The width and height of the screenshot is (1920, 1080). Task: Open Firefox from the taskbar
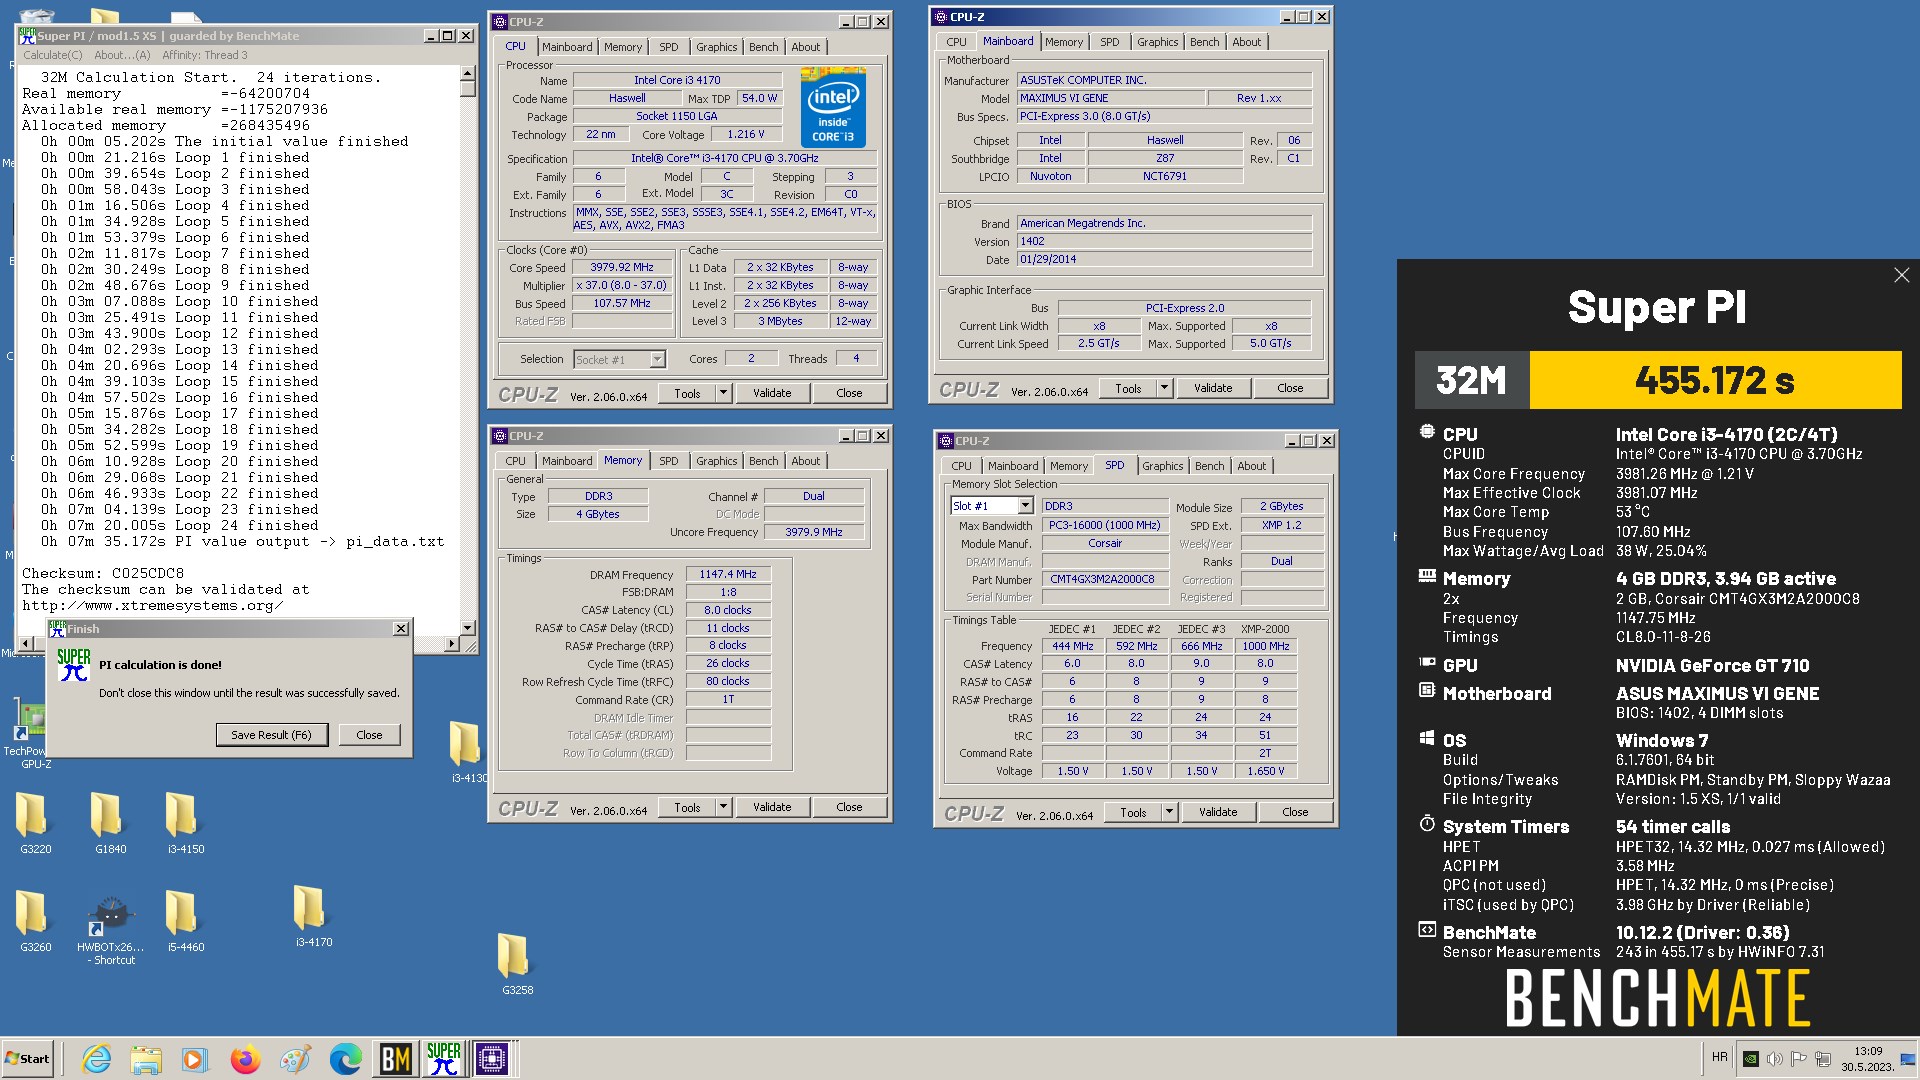click(x=244, y=1059)
